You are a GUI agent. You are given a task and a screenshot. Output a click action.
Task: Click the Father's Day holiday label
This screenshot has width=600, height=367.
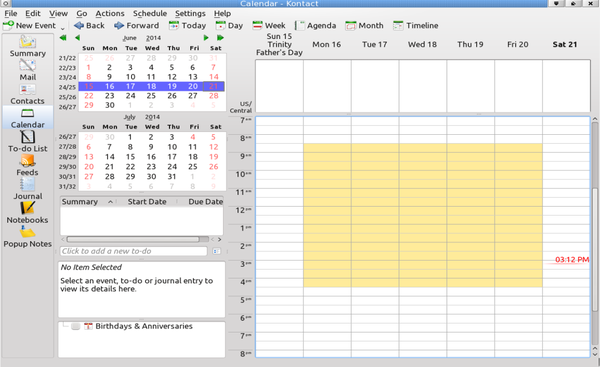point(279,52)
